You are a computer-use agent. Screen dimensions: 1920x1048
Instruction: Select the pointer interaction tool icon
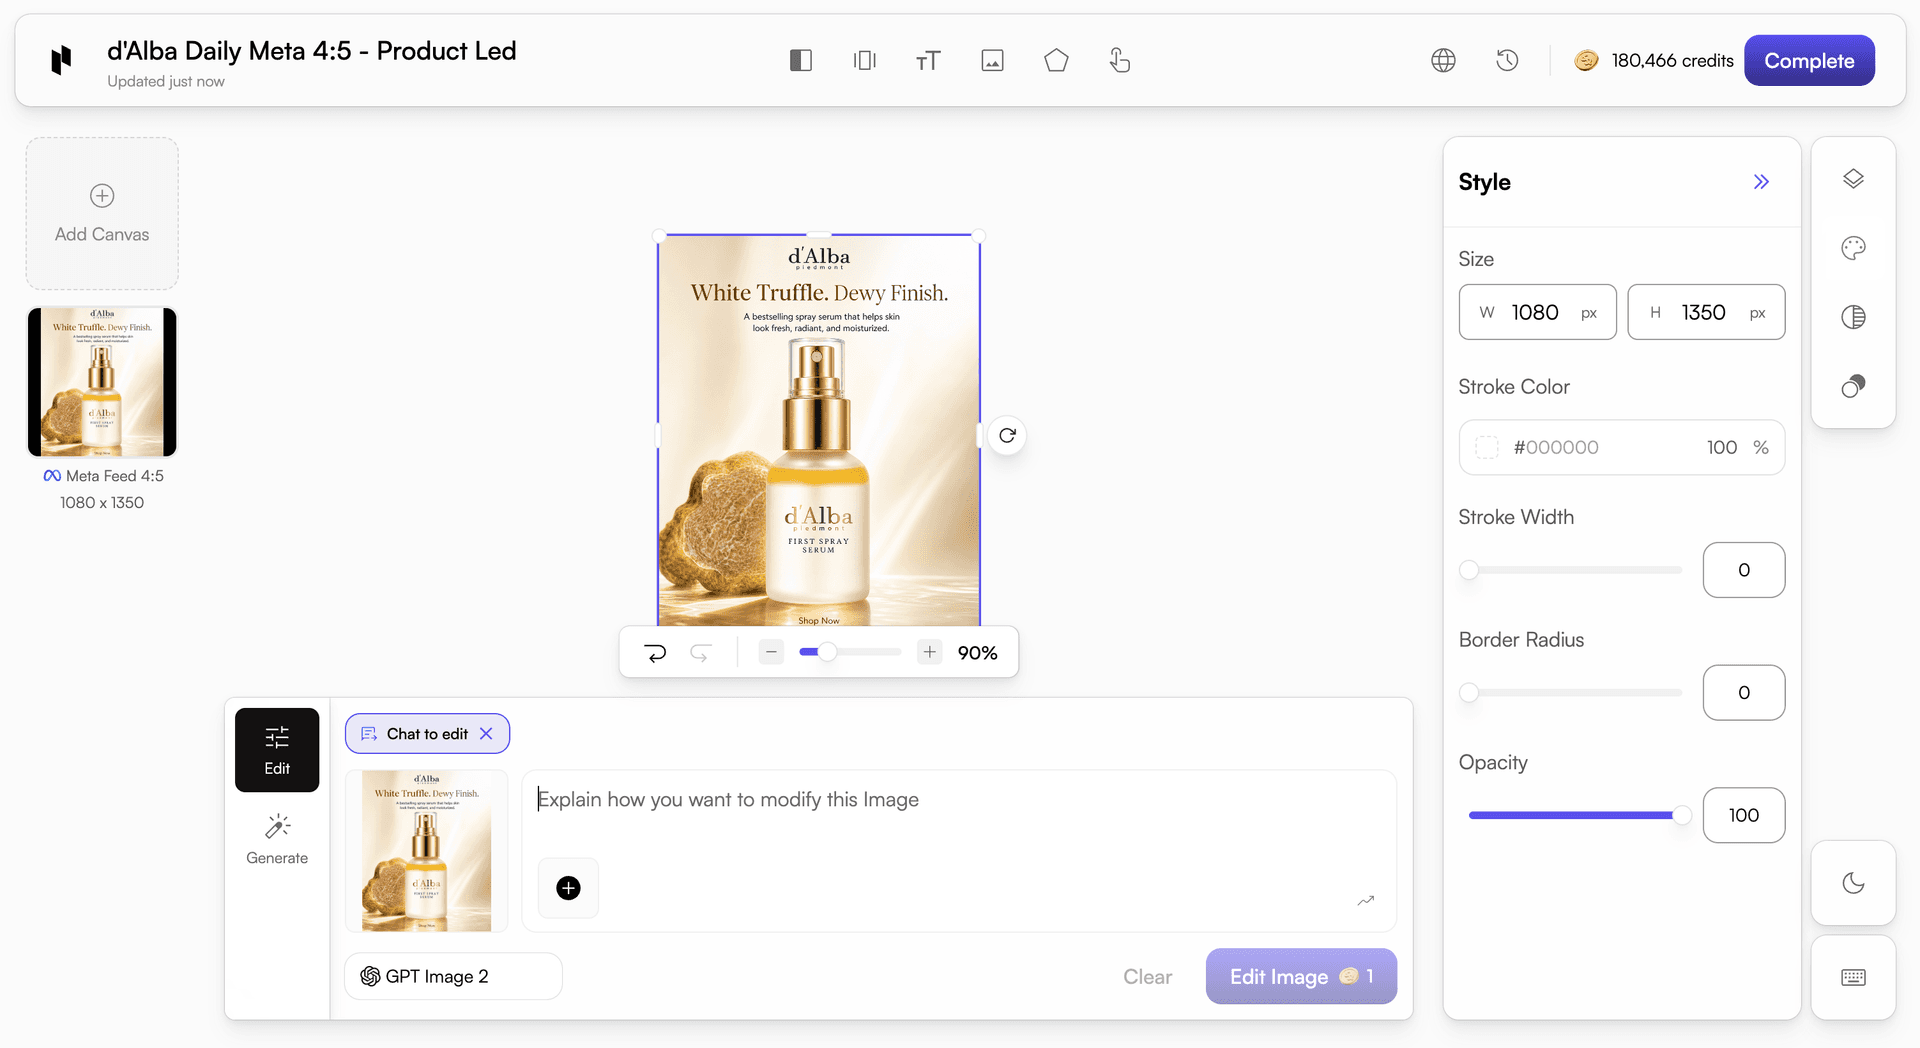(x=1120, y=61)
